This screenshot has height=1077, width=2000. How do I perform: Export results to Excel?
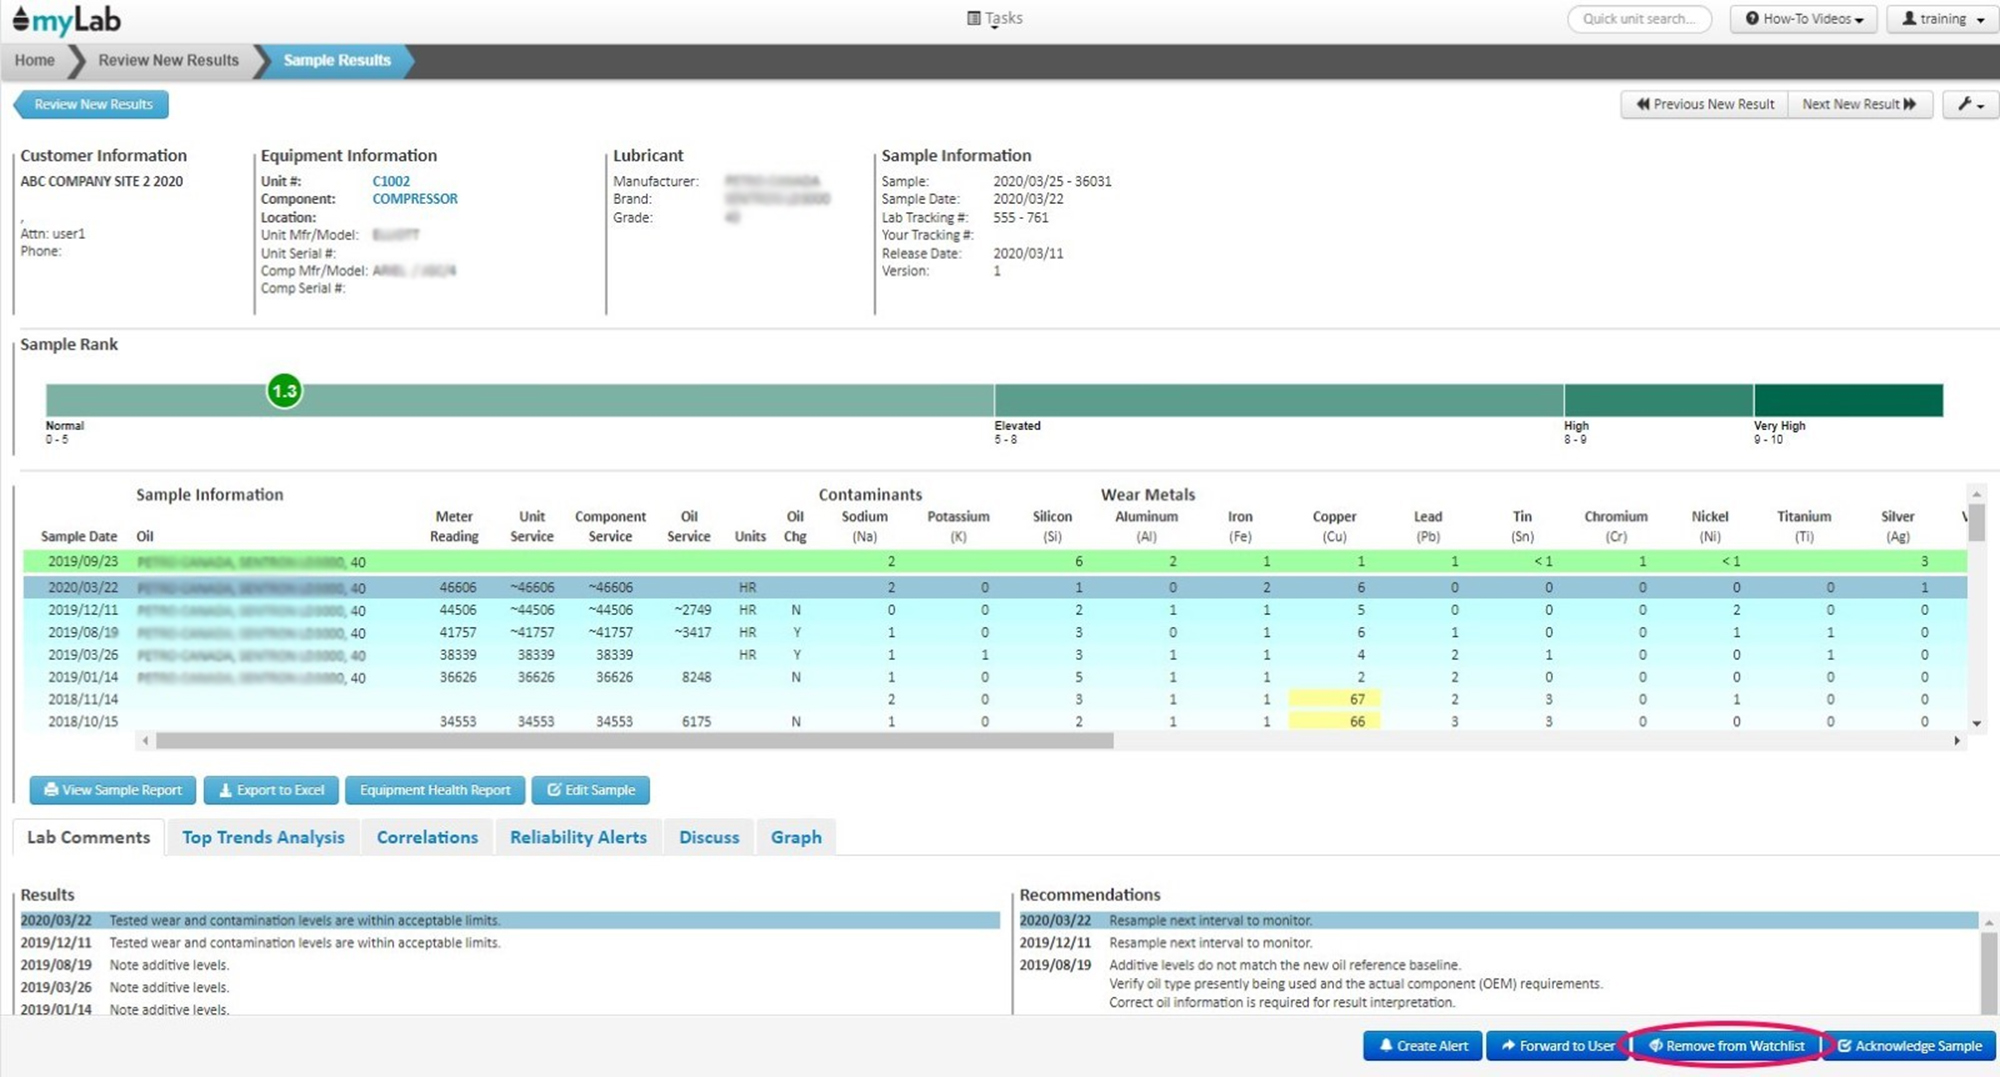[271, 790]
